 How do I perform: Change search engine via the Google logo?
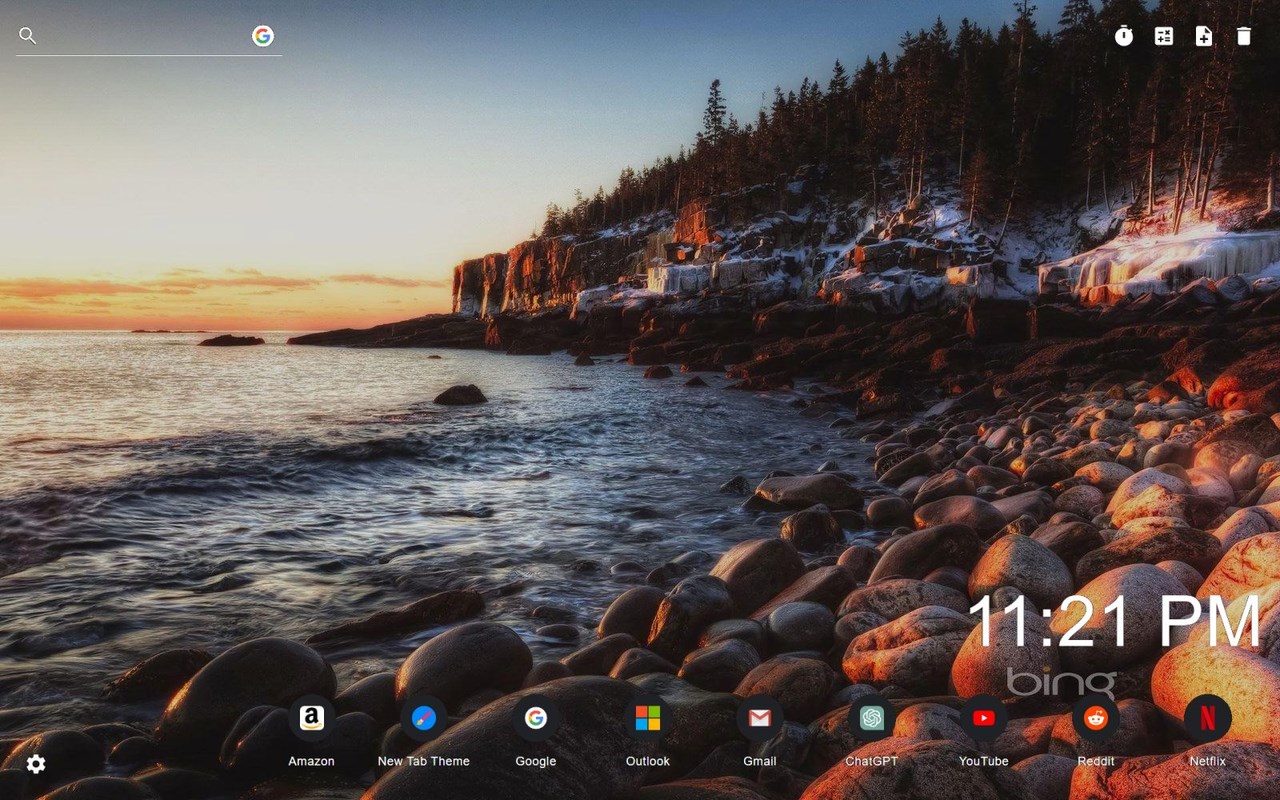263,36
